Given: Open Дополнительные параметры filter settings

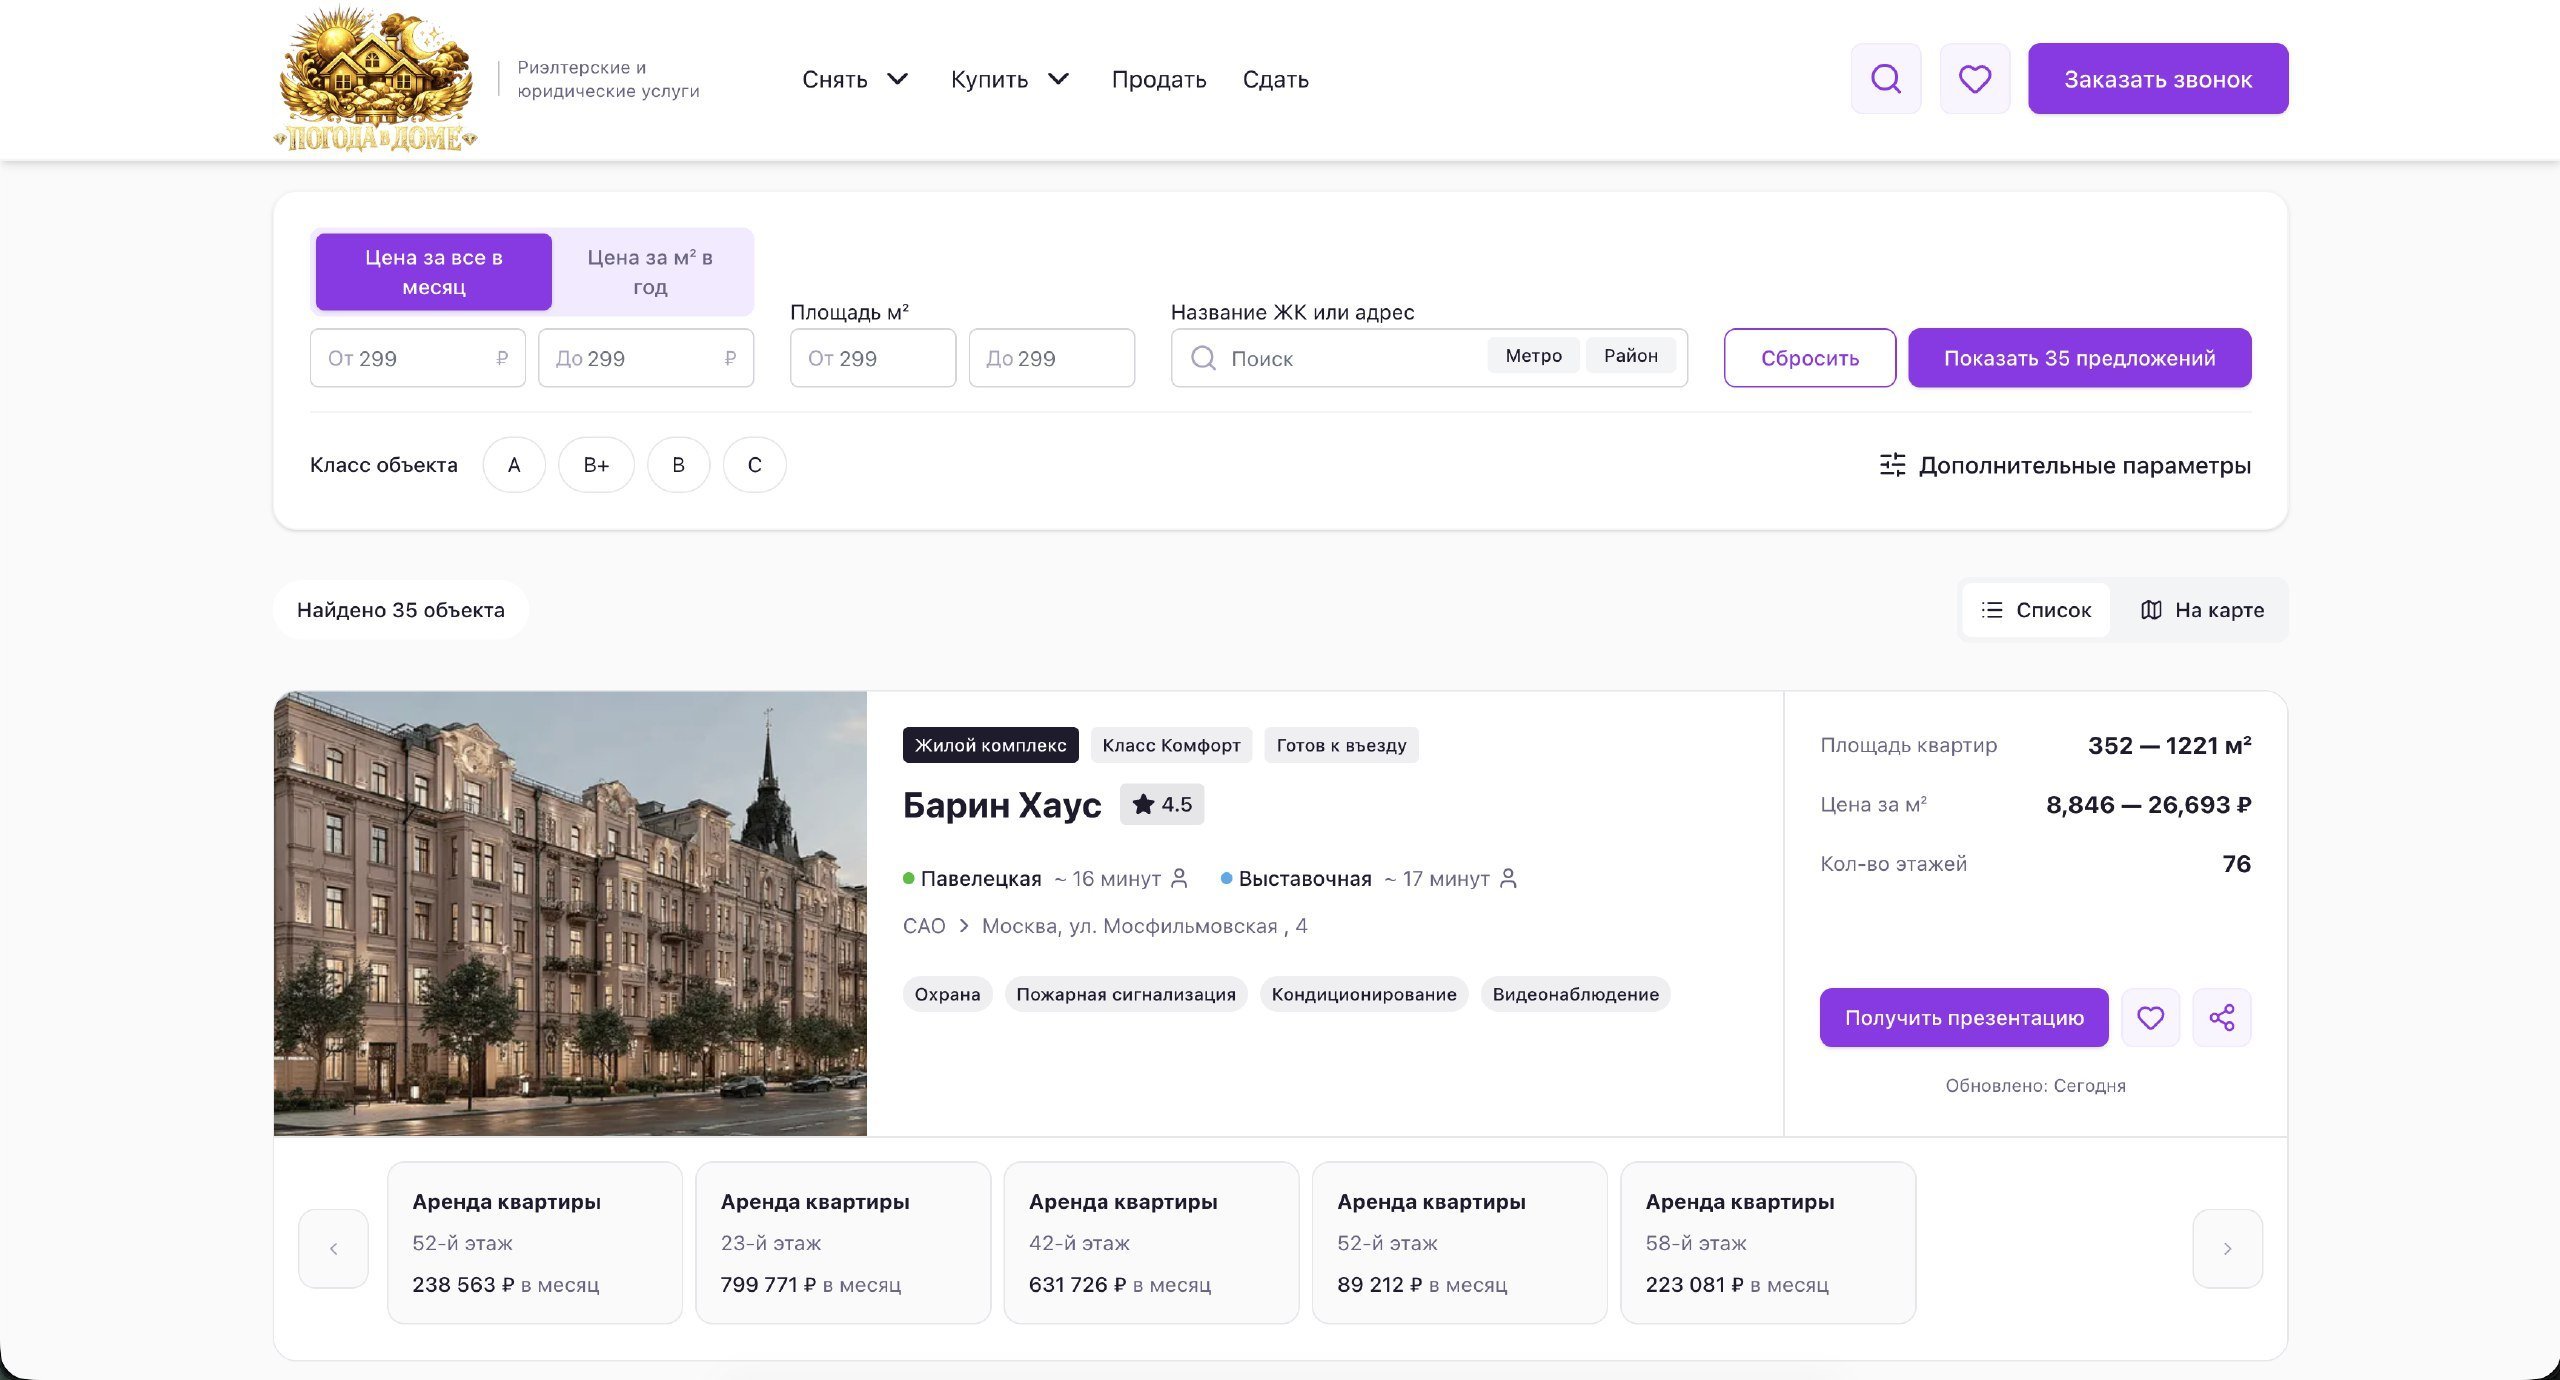Looking at the screenshot, I should point(2065,465).
